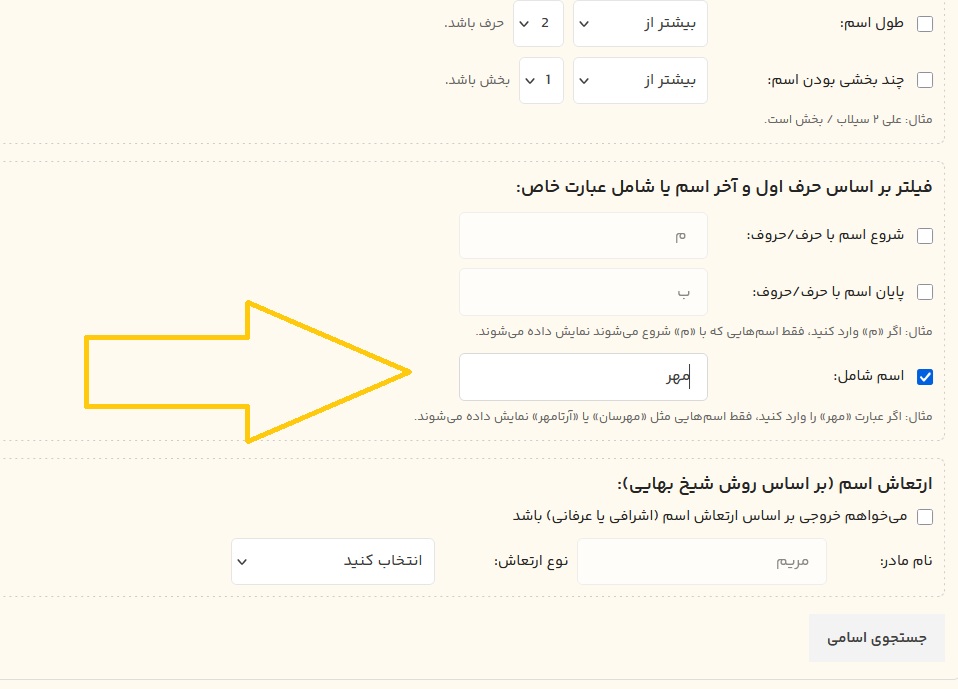
Task: Enable the «شروع اسم با حرف/حروف» checkbox
Action: point(925,235)
